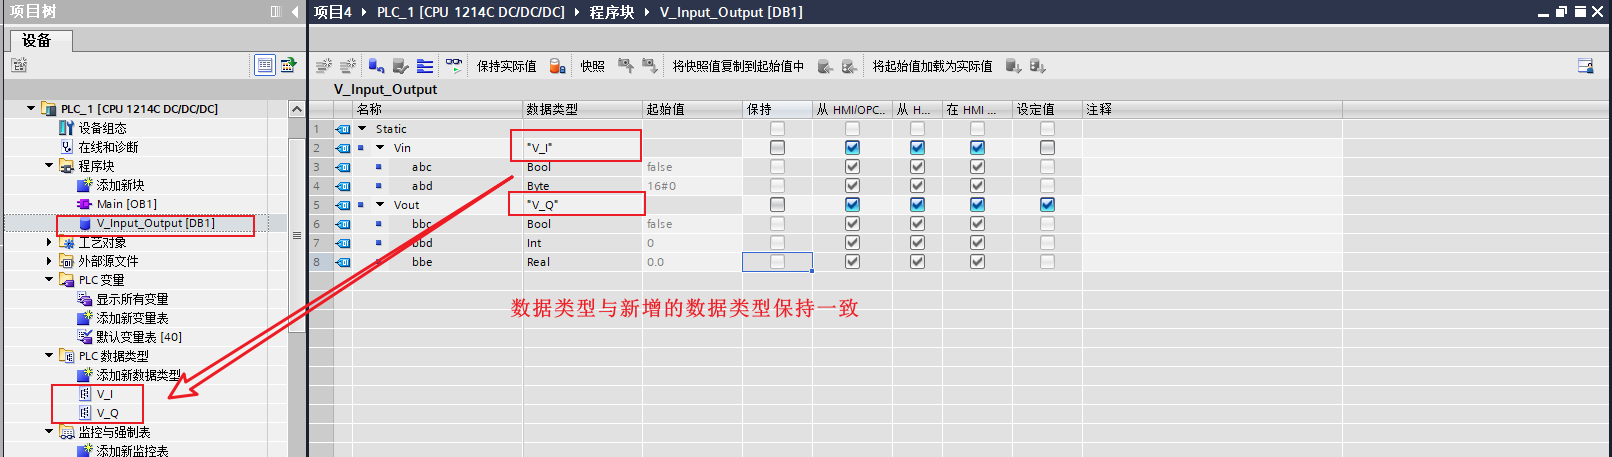Click the icon at the toolbar's far right
This screenshot has width=1612, height=457.
pos(1585,66)
